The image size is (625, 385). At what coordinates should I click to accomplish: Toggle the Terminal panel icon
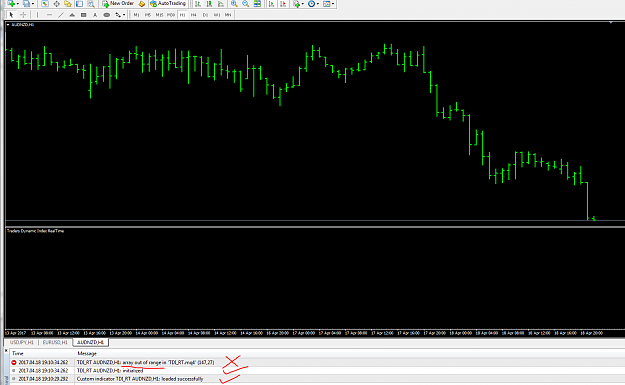point(79,4)
